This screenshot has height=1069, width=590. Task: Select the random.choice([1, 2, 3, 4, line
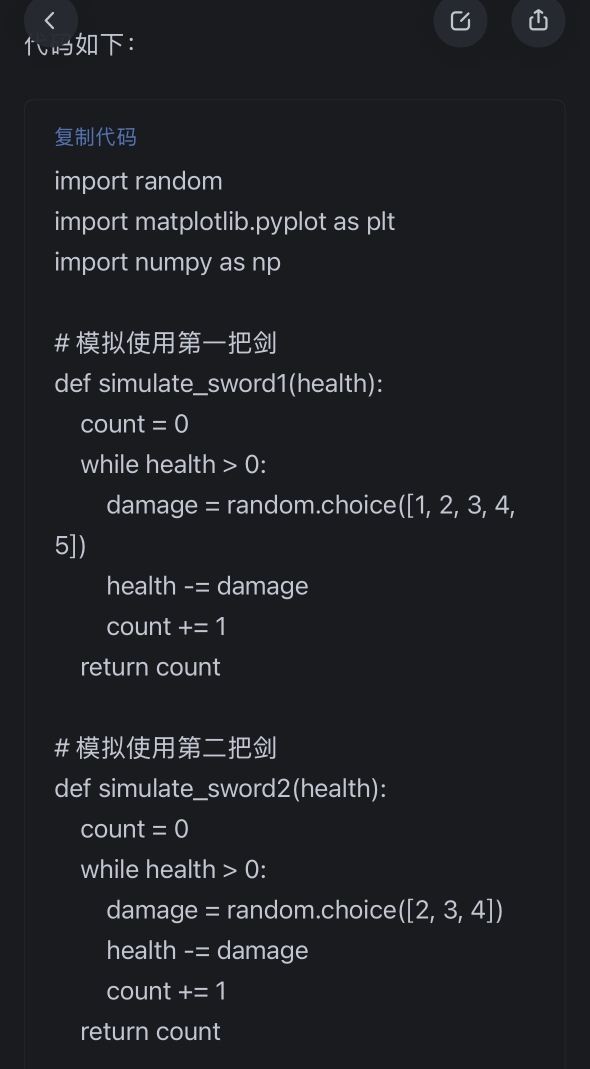[x=311, y=505]
